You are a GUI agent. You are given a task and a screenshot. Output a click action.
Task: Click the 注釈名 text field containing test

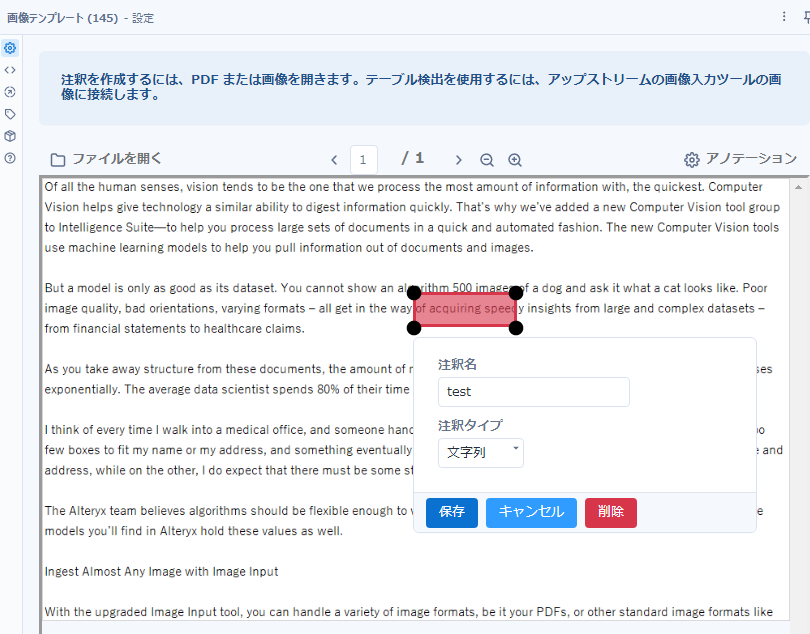533,392
